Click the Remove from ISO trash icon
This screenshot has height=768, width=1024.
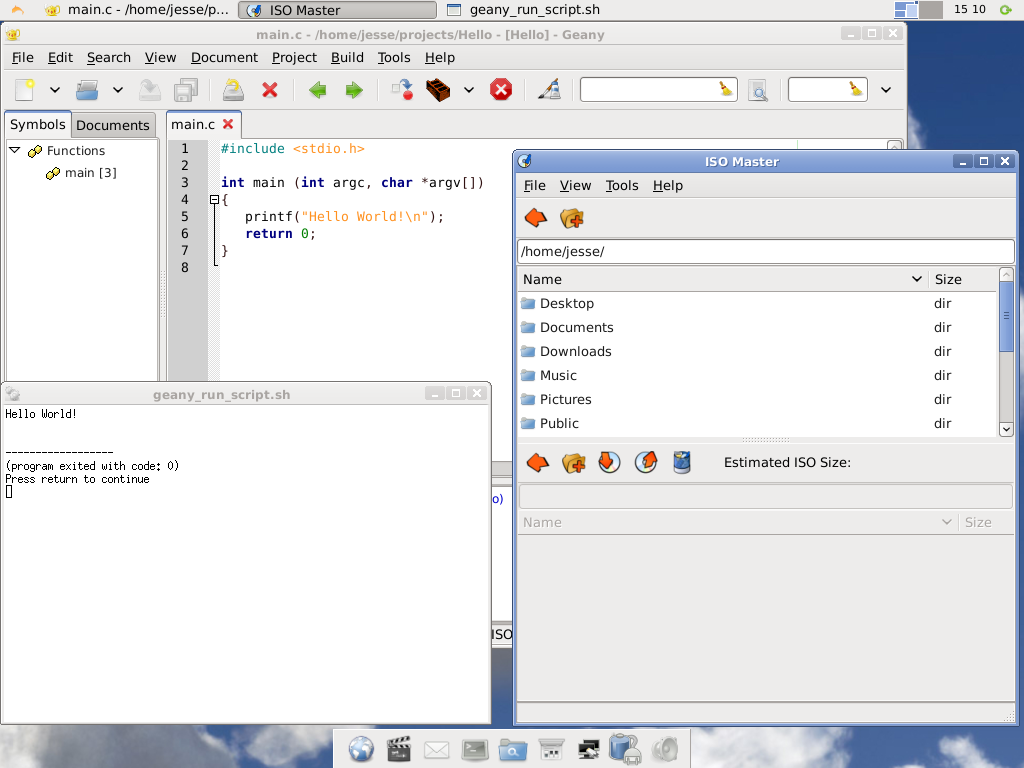pos(682,463)
